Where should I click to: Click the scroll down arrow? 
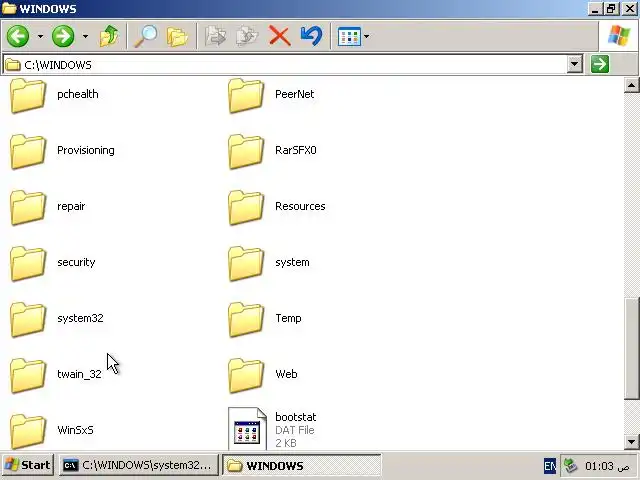[631, 441]
